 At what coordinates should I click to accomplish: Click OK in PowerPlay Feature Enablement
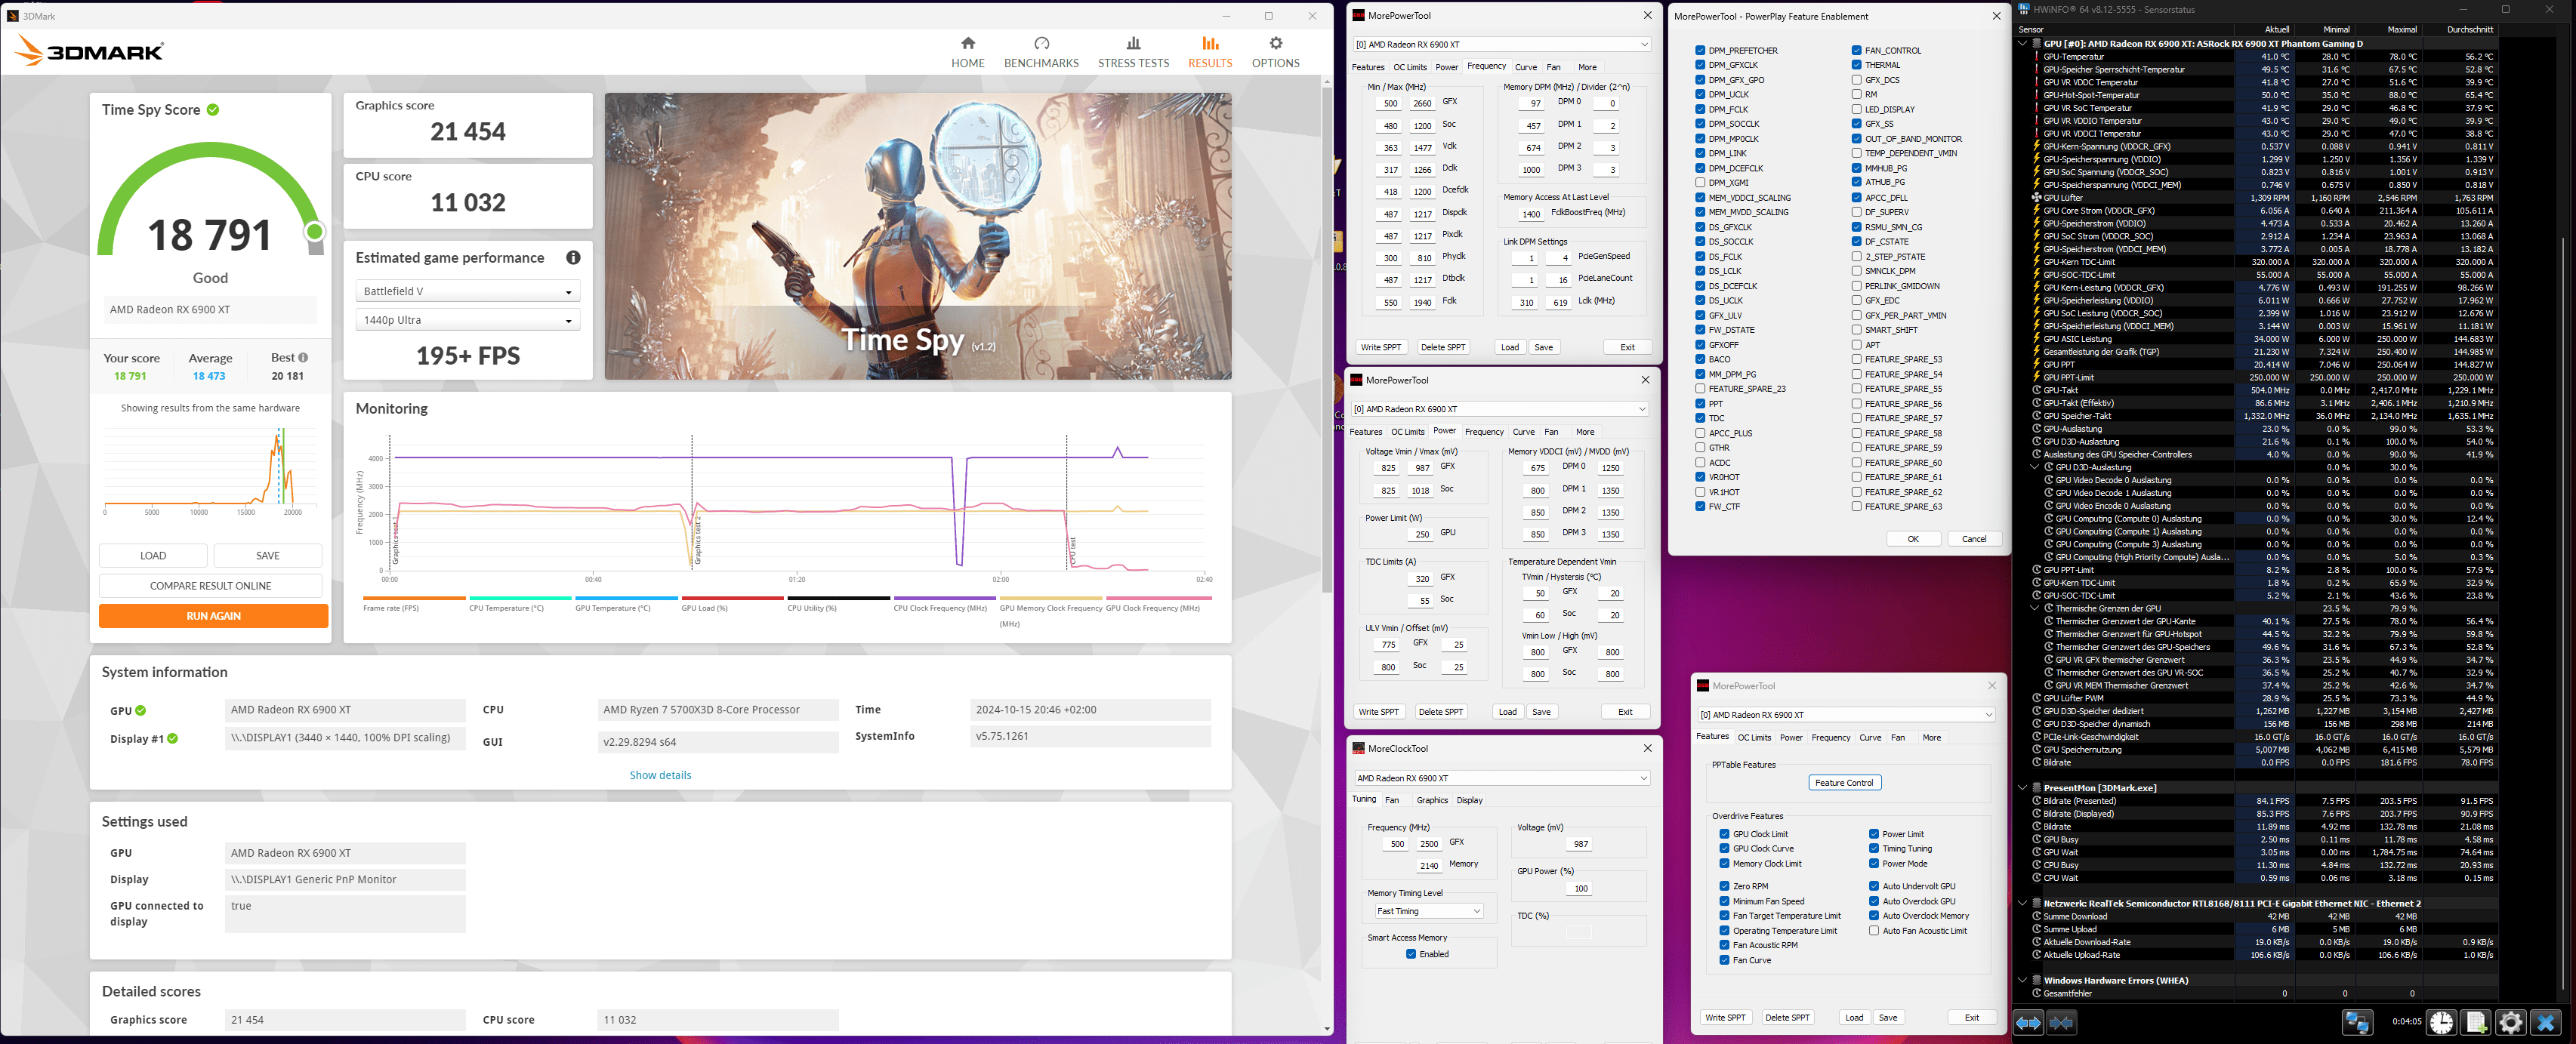tap(1913, 538)
